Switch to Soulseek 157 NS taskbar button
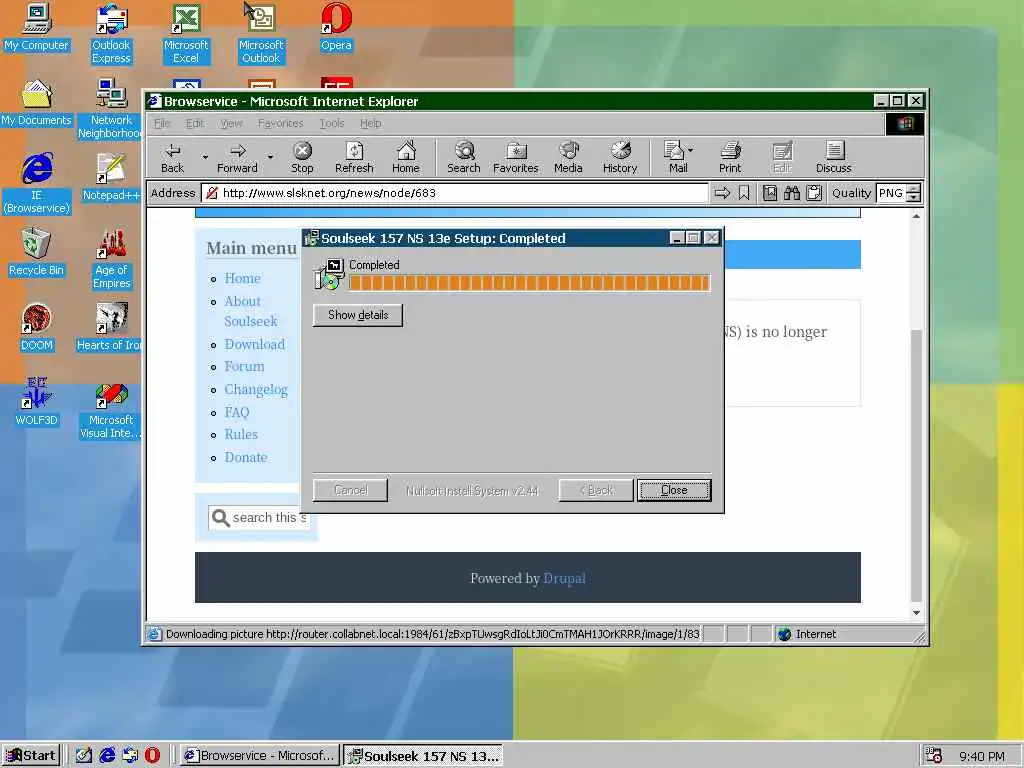 click(423, 756)
